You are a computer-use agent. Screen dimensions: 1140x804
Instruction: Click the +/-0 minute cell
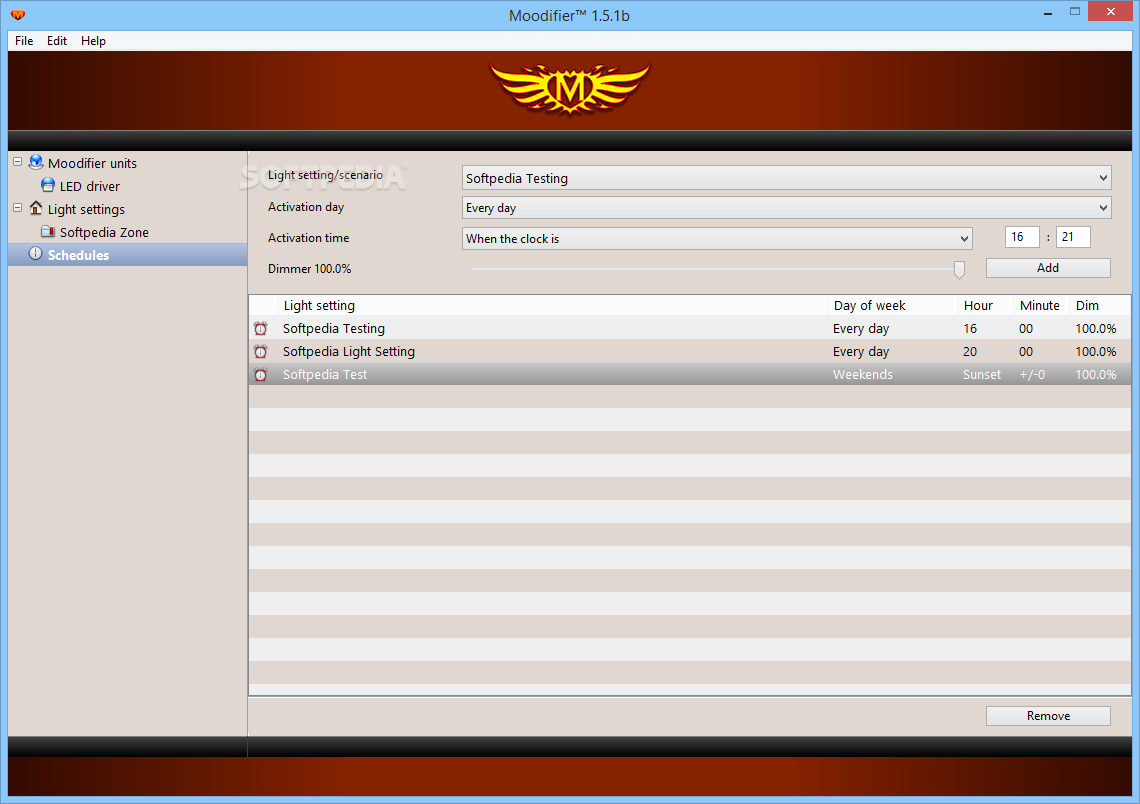1032,374
